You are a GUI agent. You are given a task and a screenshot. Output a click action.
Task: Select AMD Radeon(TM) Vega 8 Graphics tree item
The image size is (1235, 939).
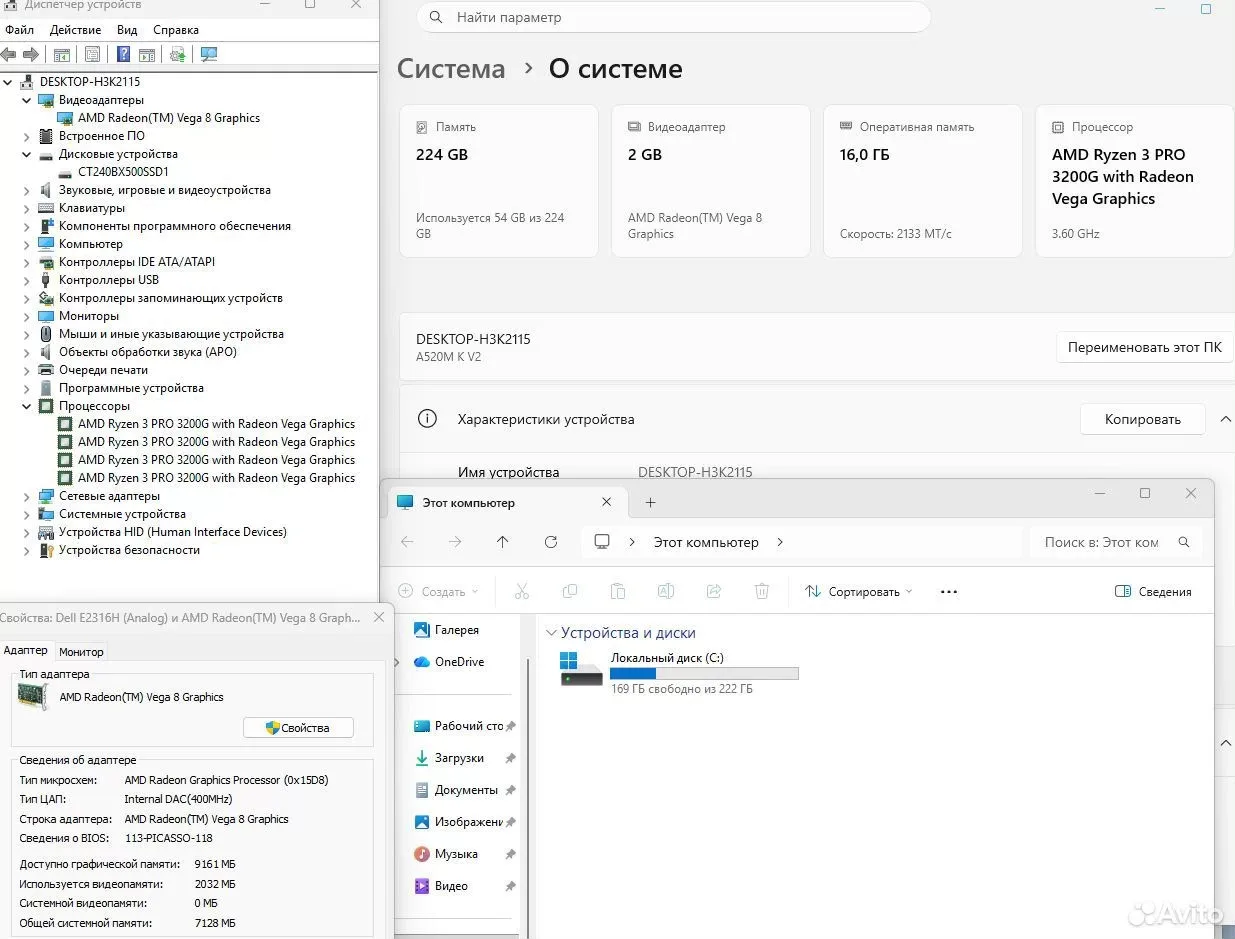[169, 118]
